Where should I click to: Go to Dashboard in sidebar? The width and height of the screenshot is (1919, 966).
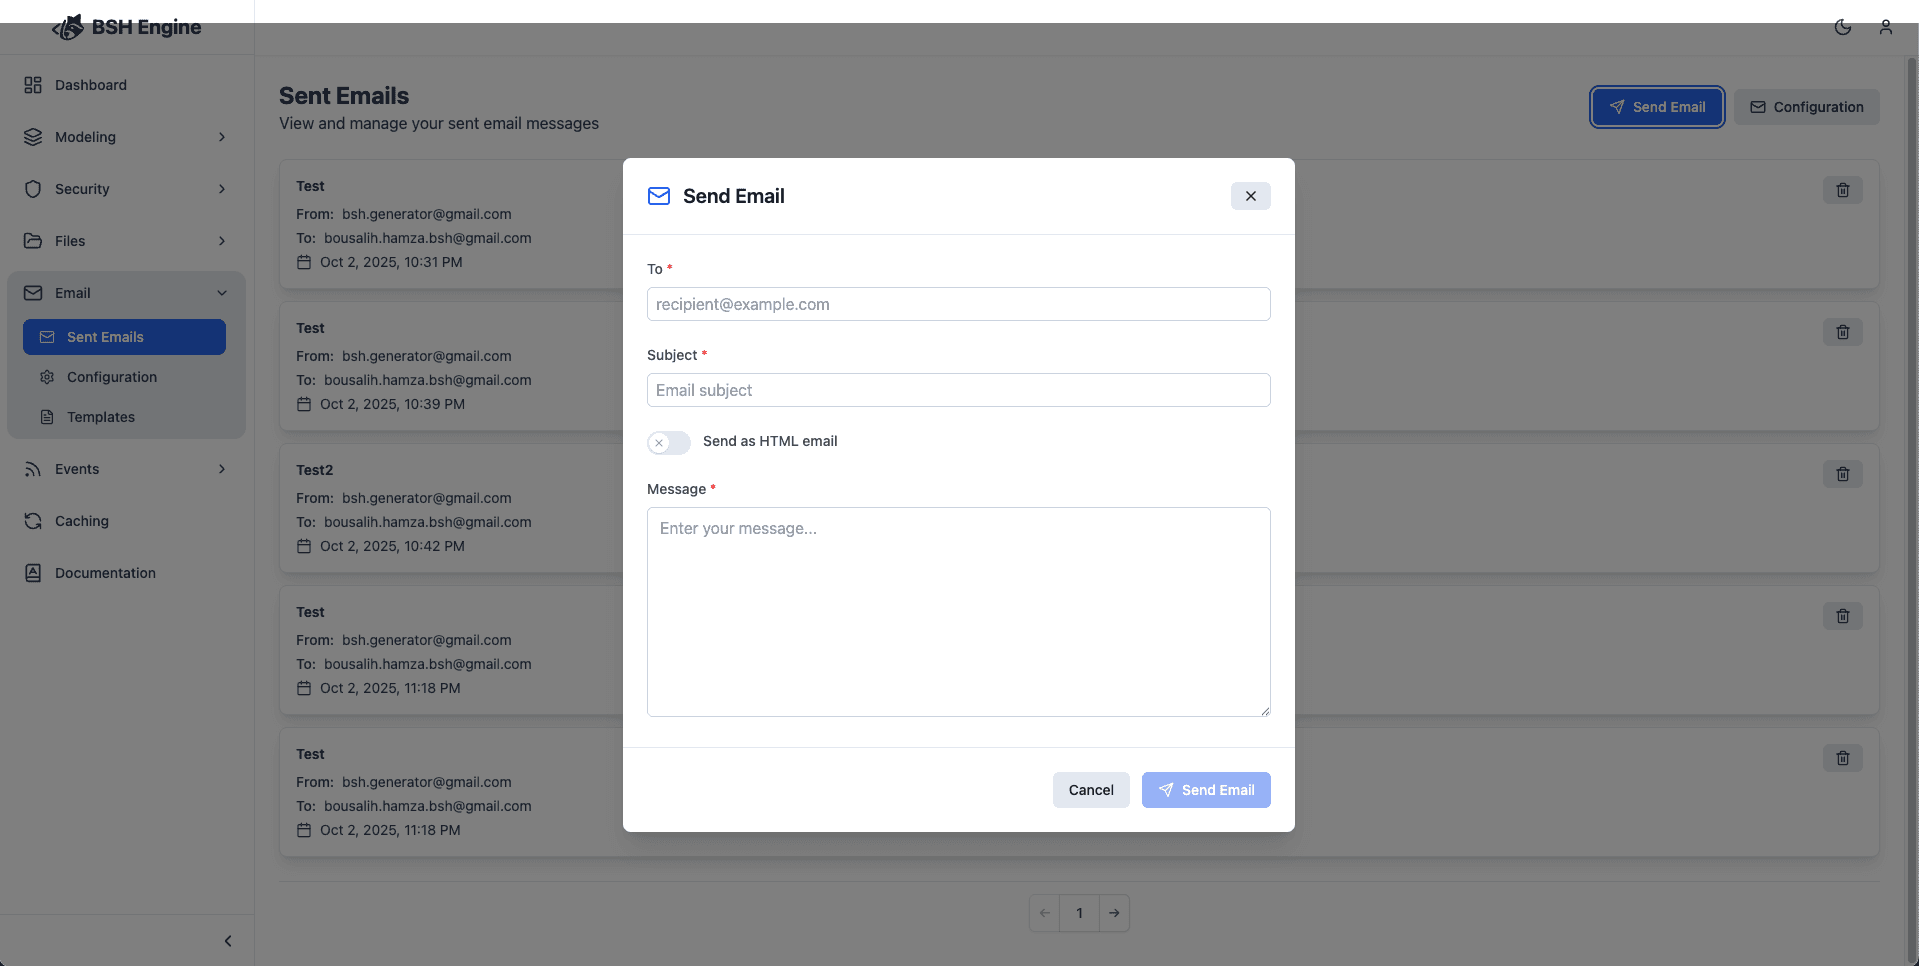click(x=91, y=85)
